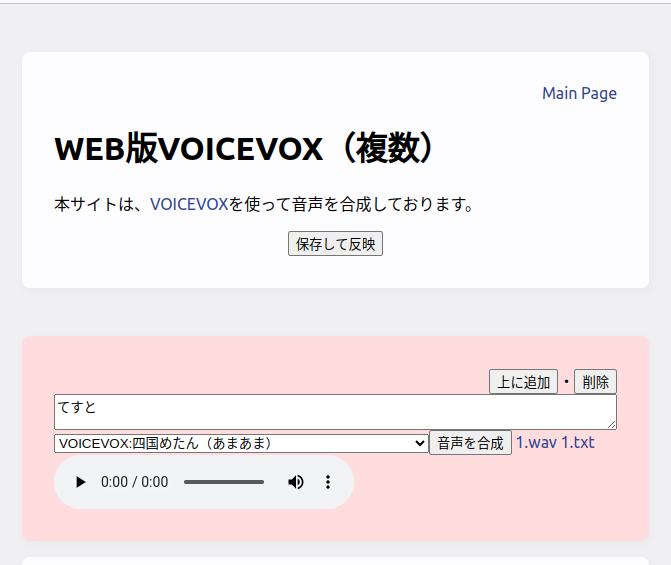Open the 1.txt file link

578,442
